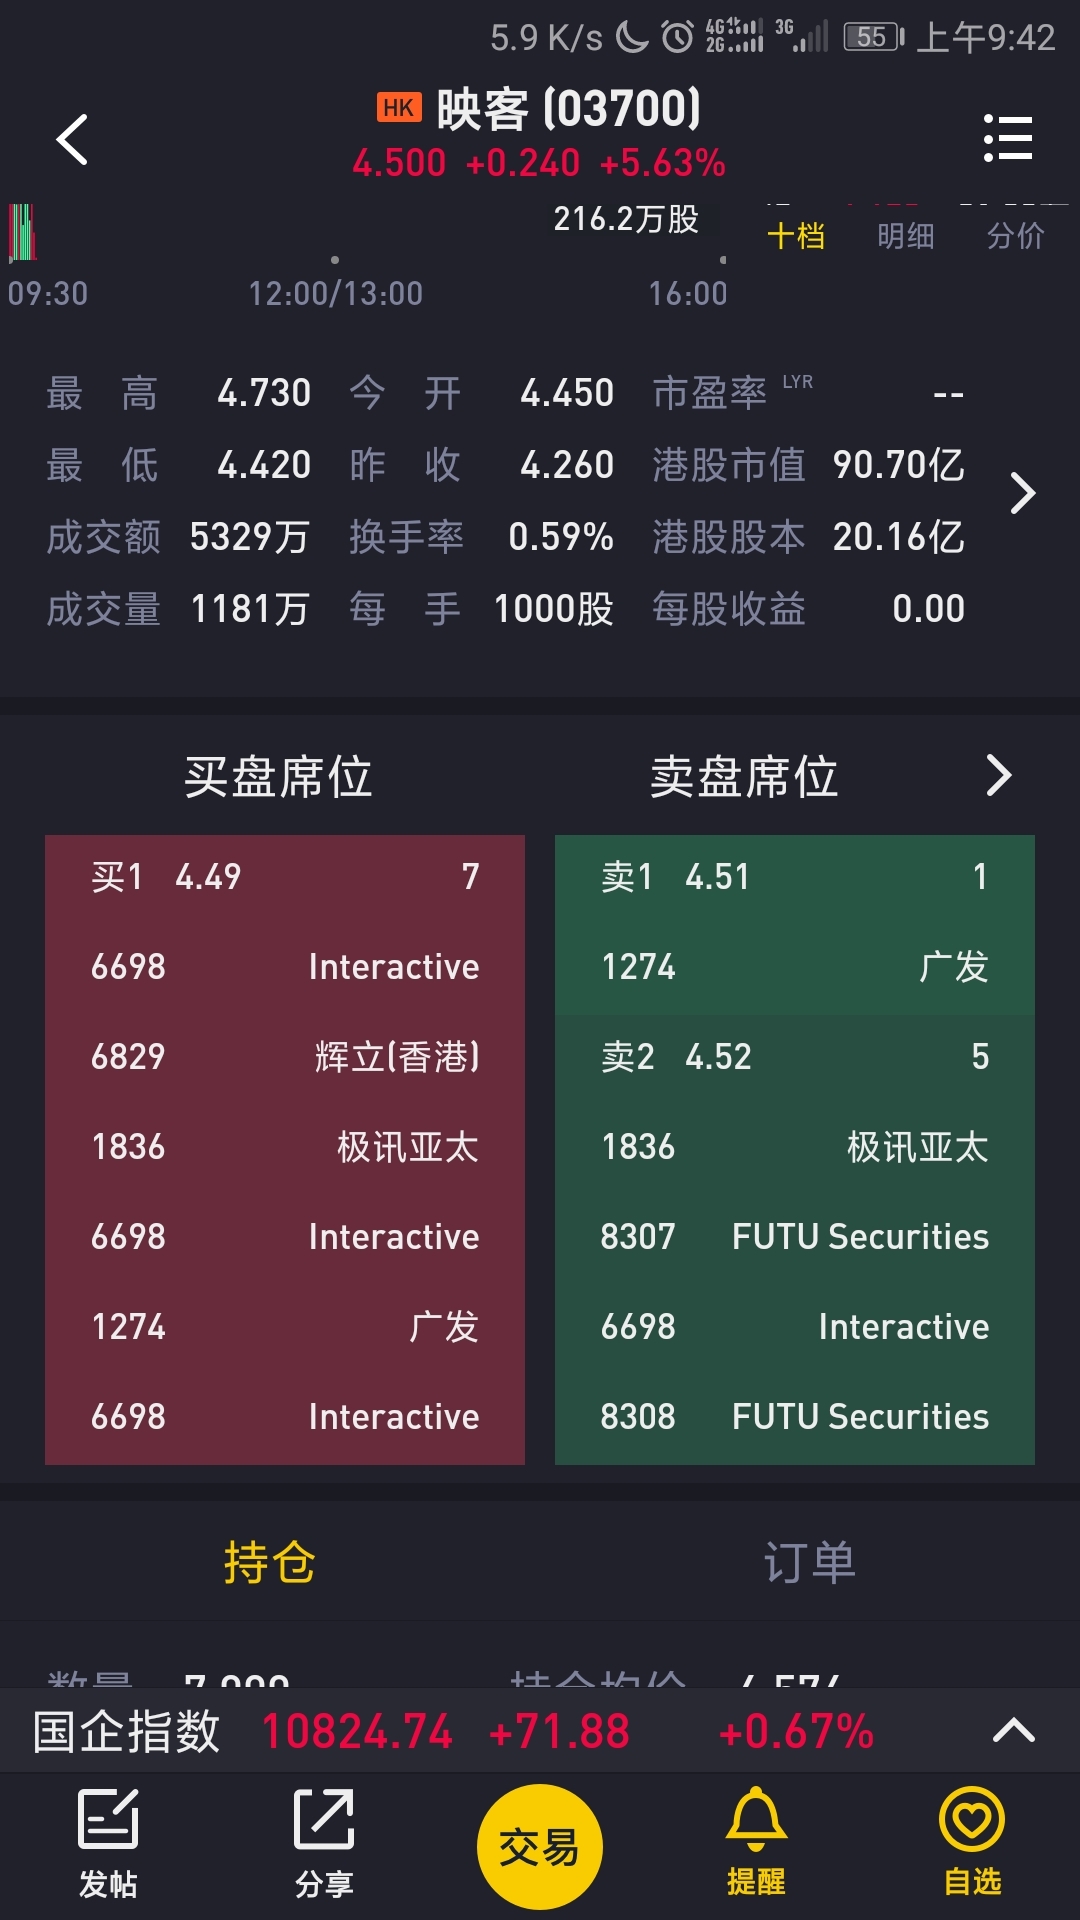Viewport: 1080px width, 1920px height.
Task: Tap the back arrow icon
Action: 72,139
